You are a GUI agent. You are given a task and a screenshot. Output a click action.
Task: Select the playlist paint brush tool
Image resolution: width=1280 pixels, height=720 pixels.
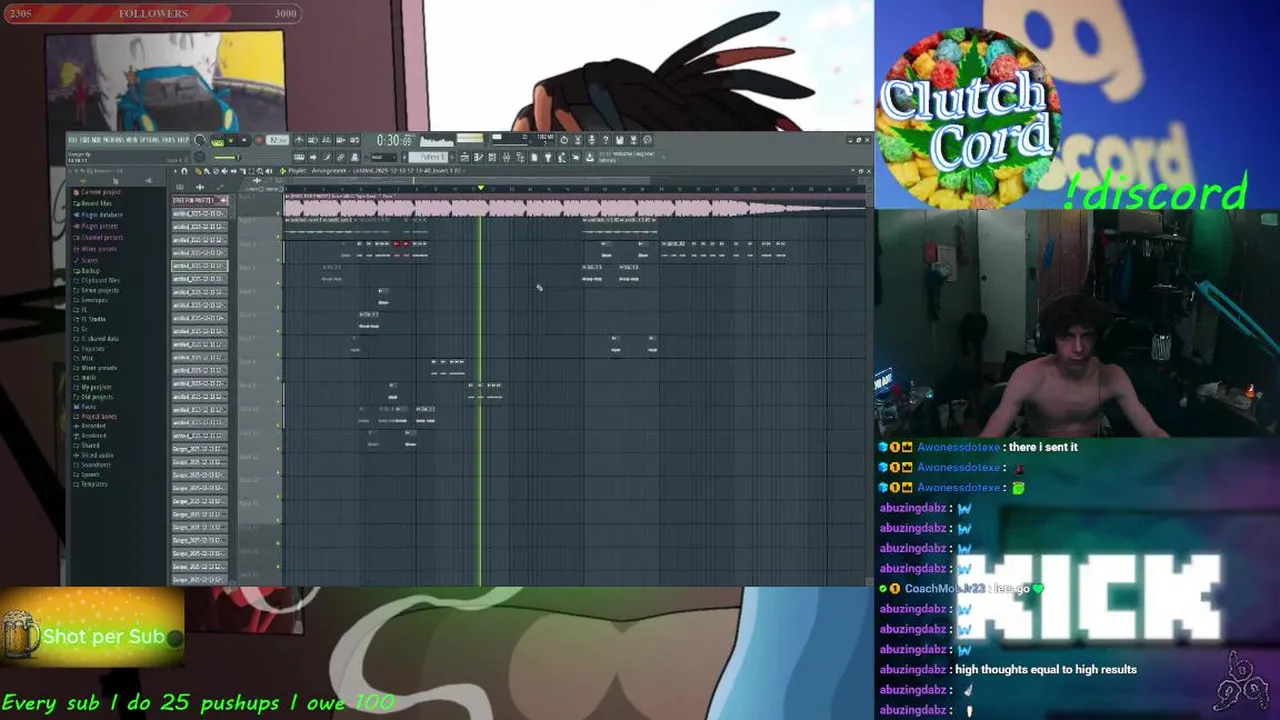pos(207,171)
